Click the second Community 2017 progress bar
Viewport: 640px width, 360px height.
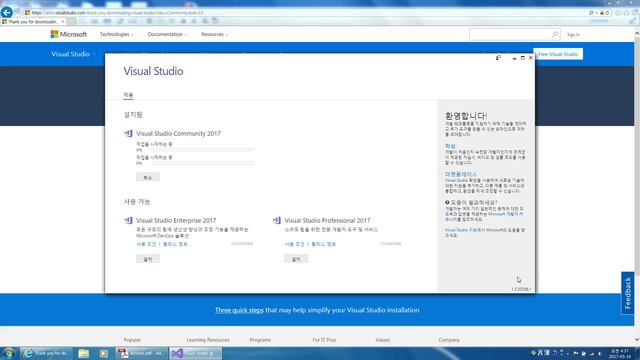coord(202,163)
